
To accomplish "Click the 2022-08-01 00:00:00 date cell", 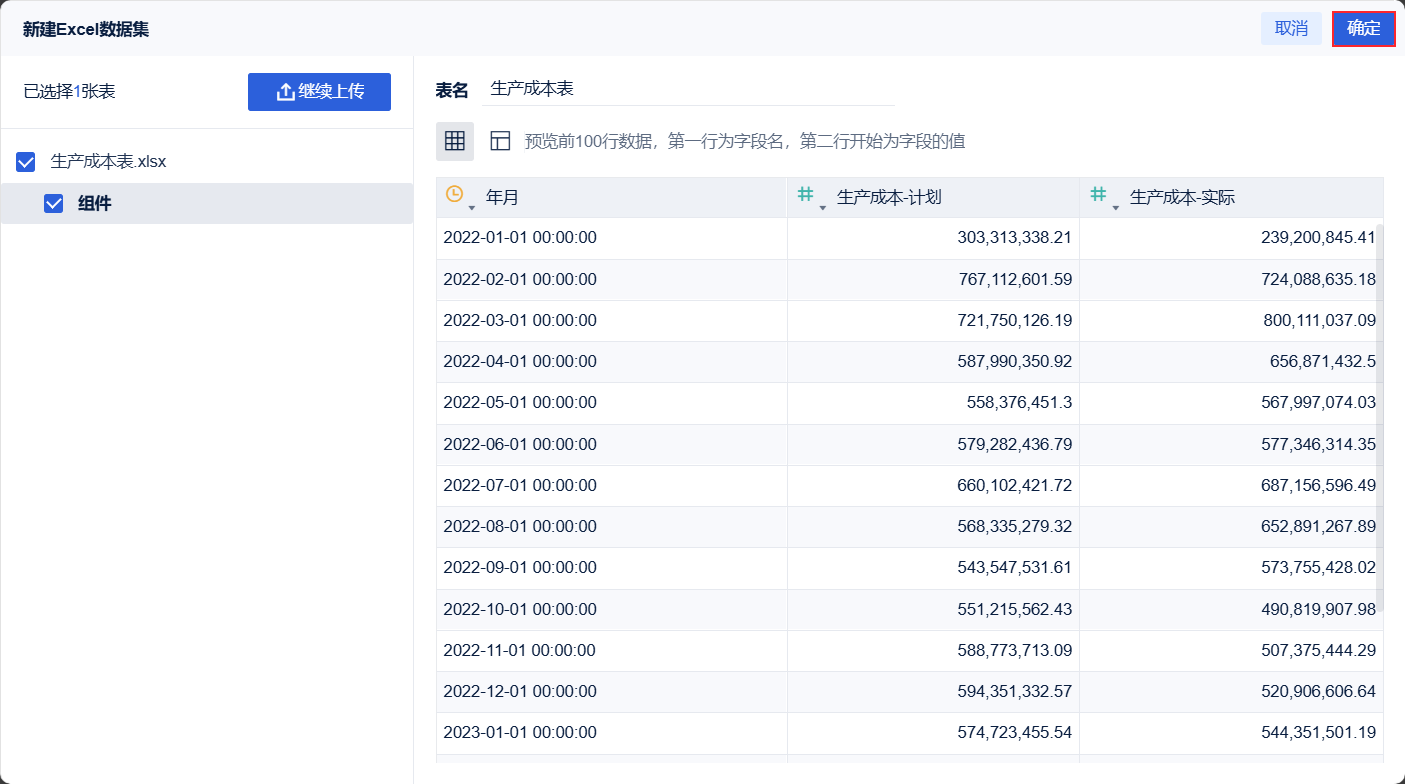I will click(x=612, y=527).
